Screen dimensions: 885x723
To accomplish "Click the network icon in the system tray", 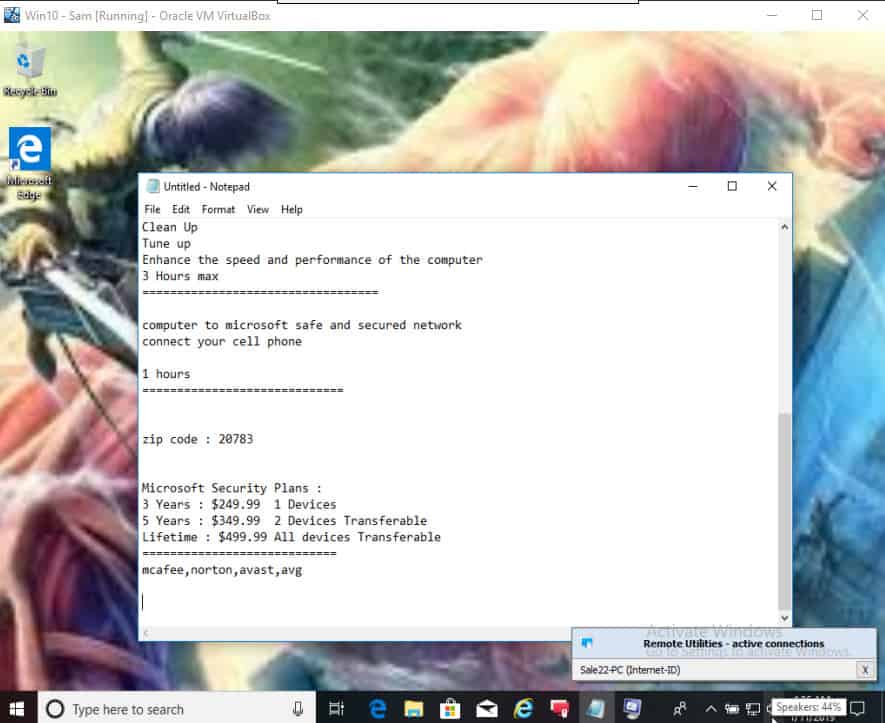I will pos(753,709).
